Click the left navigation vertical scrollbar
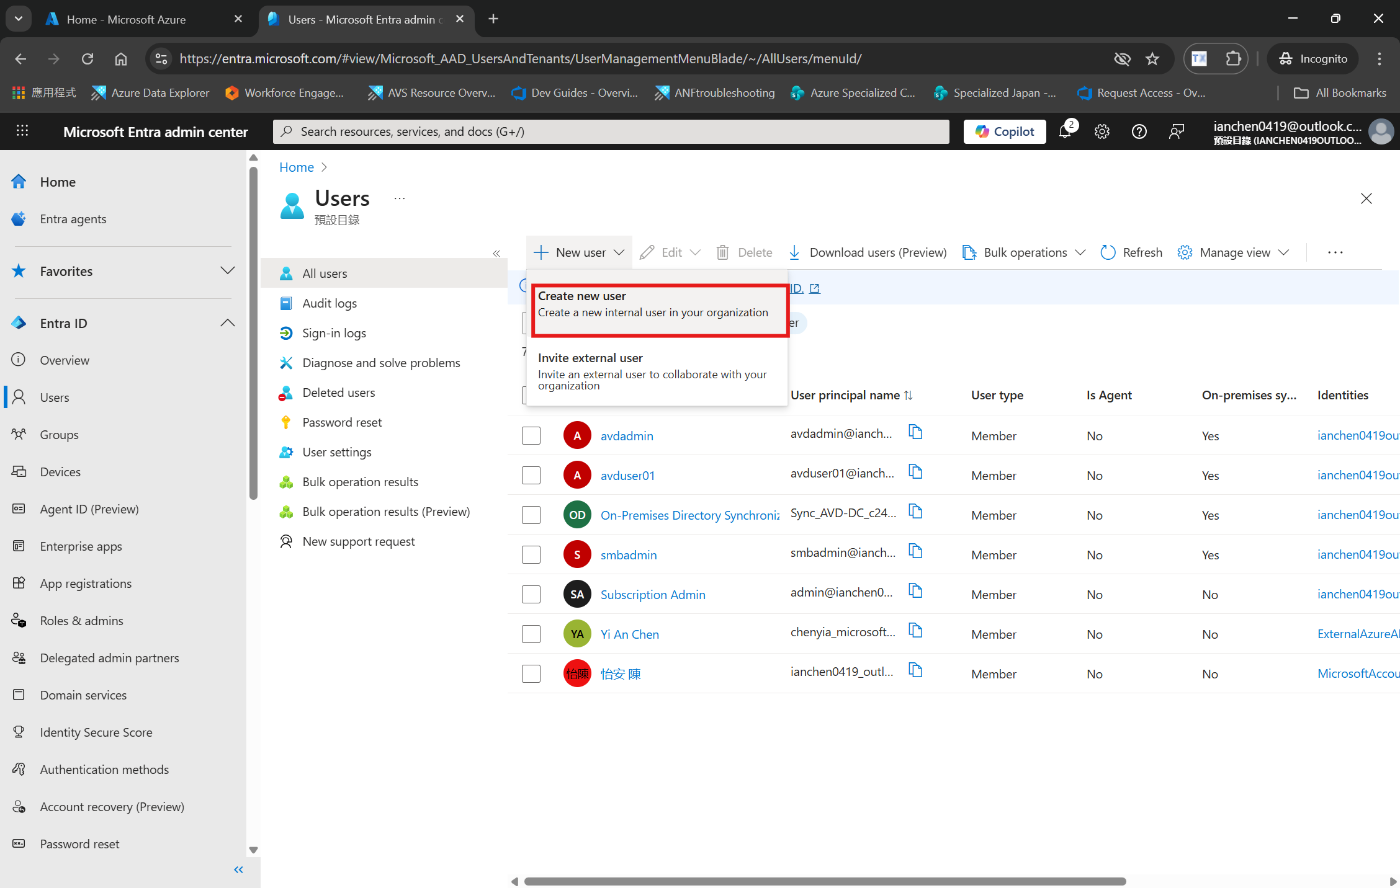 253,333
